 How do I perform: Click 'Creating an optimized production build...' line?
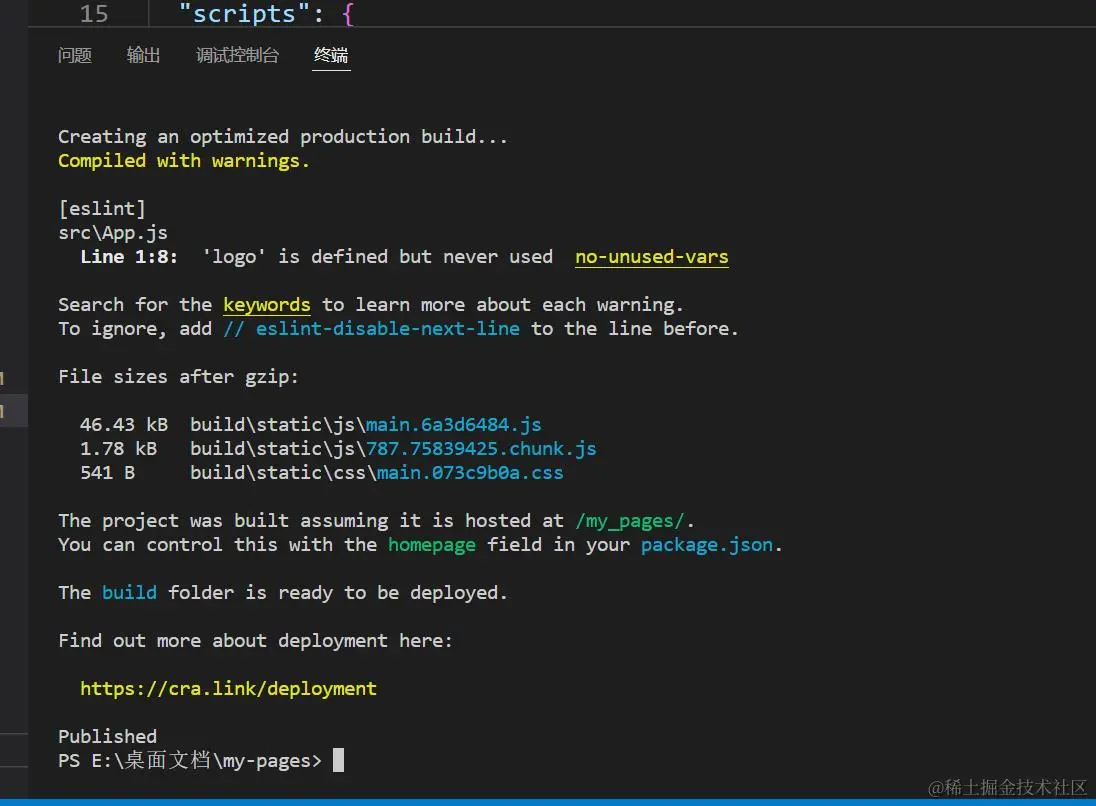(282, 136)
